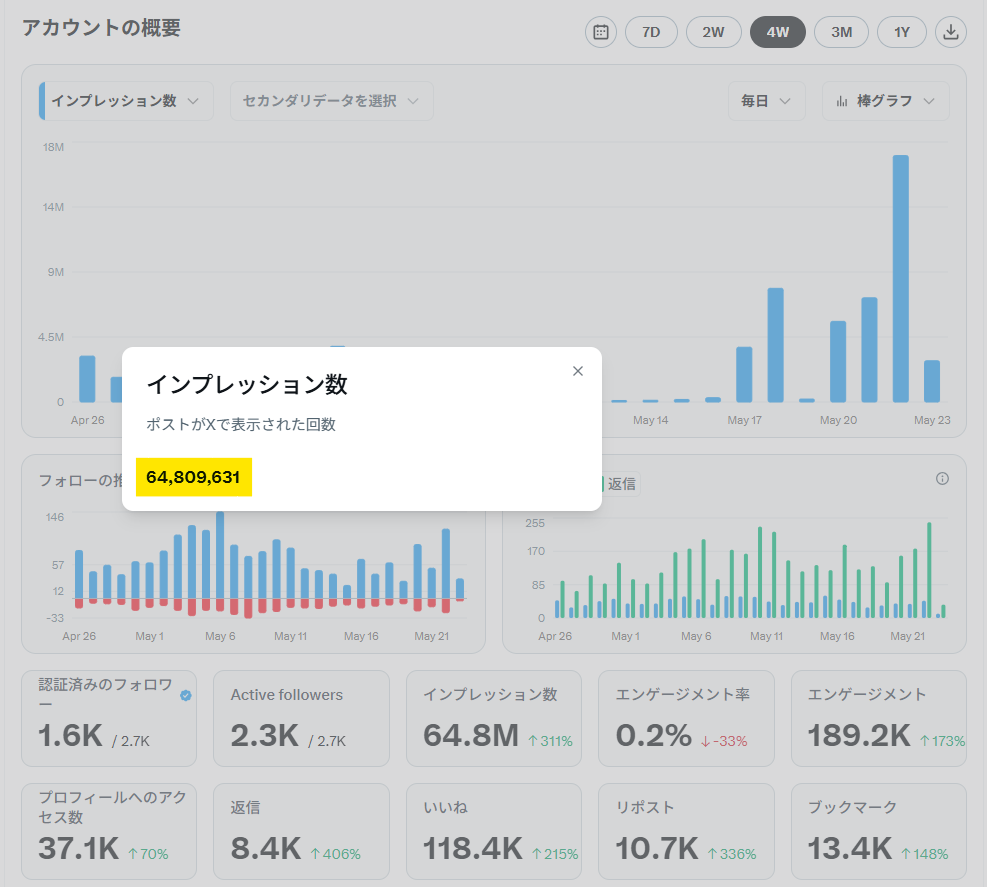Screen dimensions: 987x887
Task: Click the highlighted 64,809,631 value
Action: [193, 477]
